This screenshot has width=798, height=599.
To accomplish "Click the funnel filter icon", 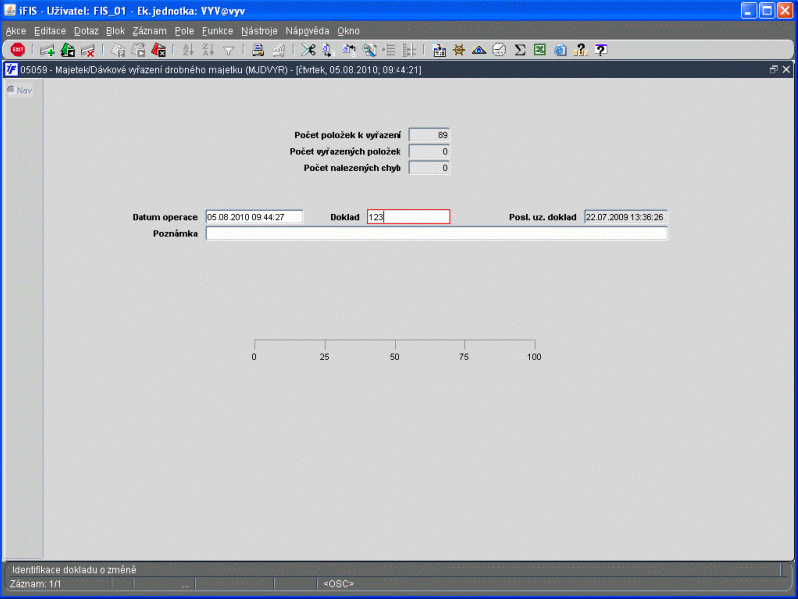I will click(x=229, y=50).
